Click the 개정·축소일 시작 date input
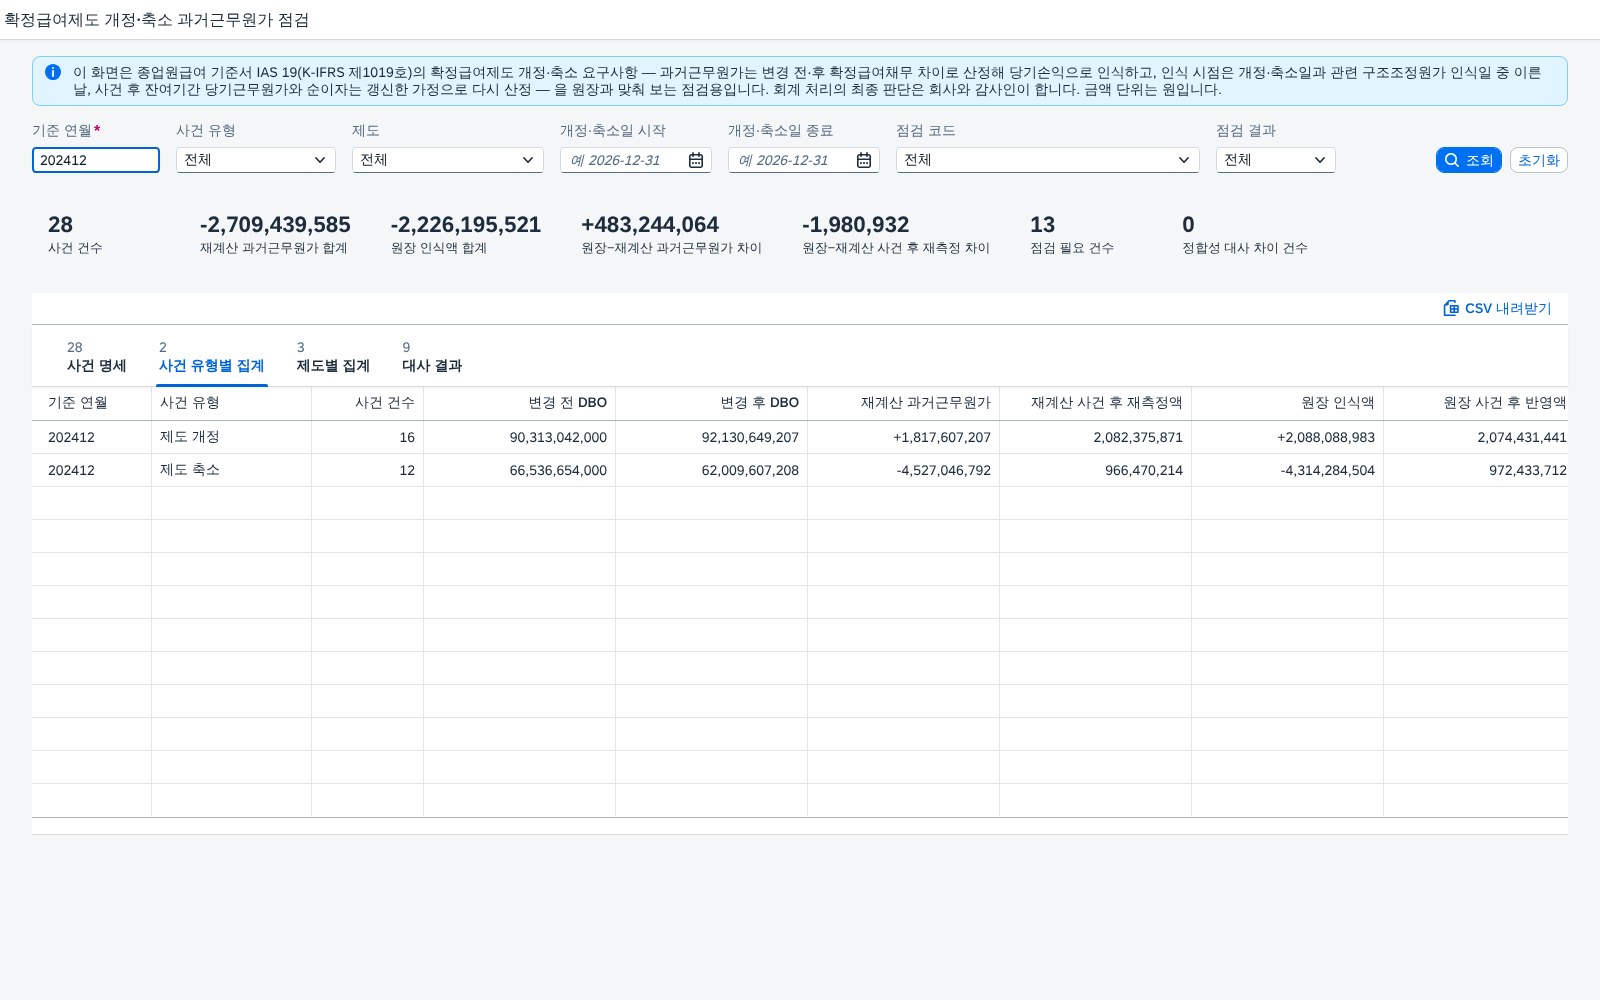Screen dimensions: 1600x1000 click(624, 160)
